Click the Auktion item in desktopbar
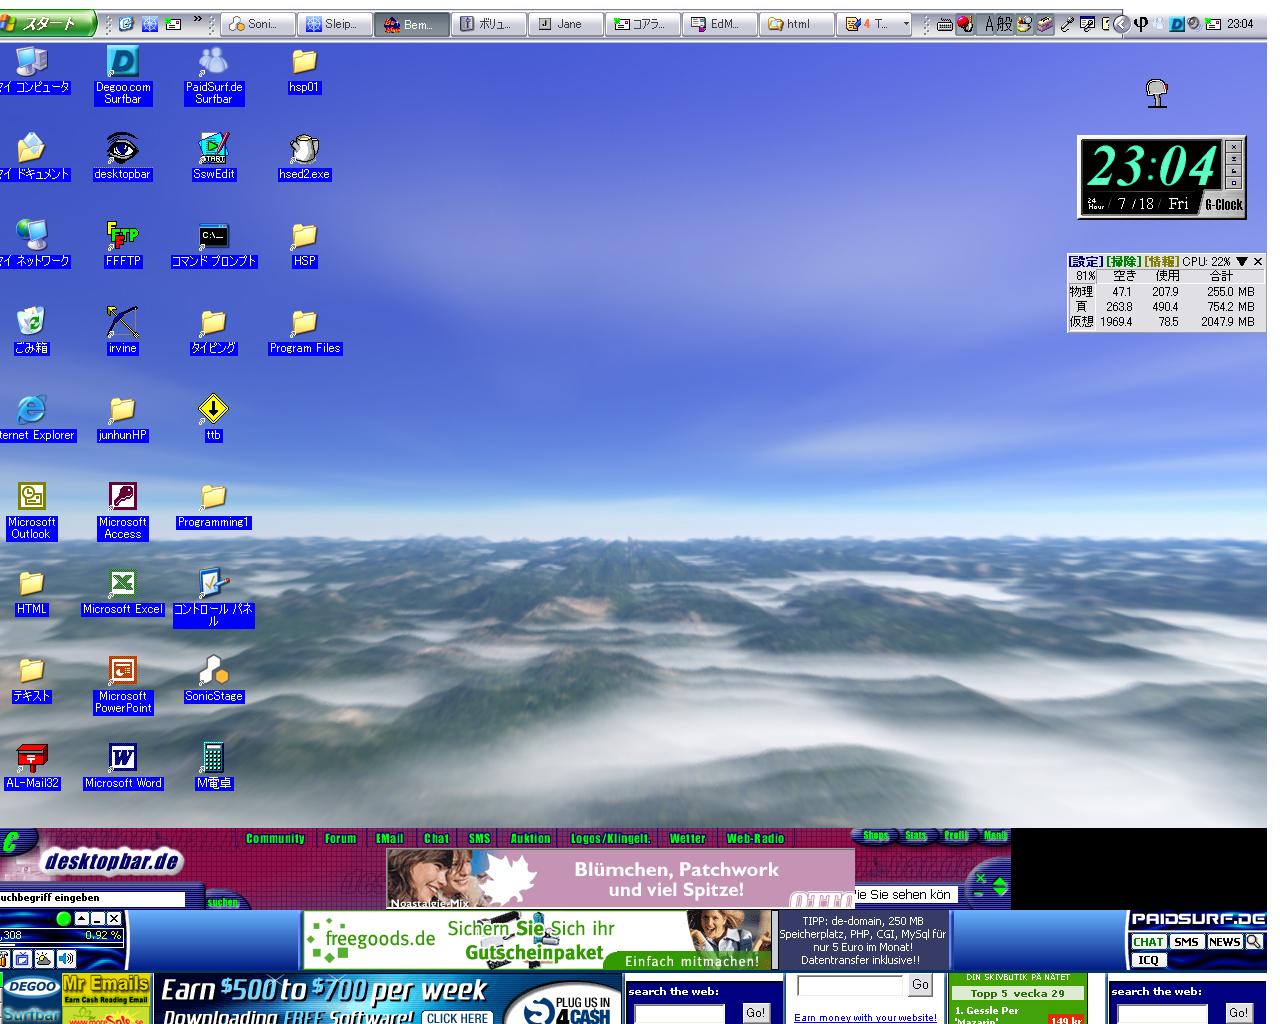This screenshot has height=1024, width=1280. pos(530,838)
